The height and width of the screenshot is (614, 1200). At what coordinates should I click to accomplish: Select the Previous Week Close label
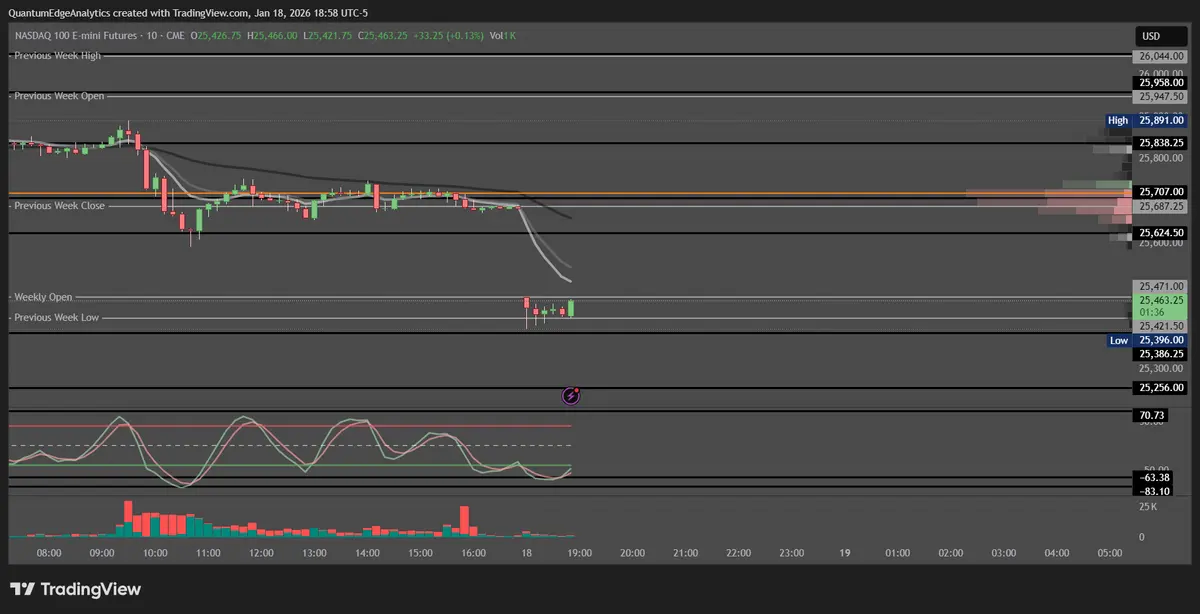58,206
